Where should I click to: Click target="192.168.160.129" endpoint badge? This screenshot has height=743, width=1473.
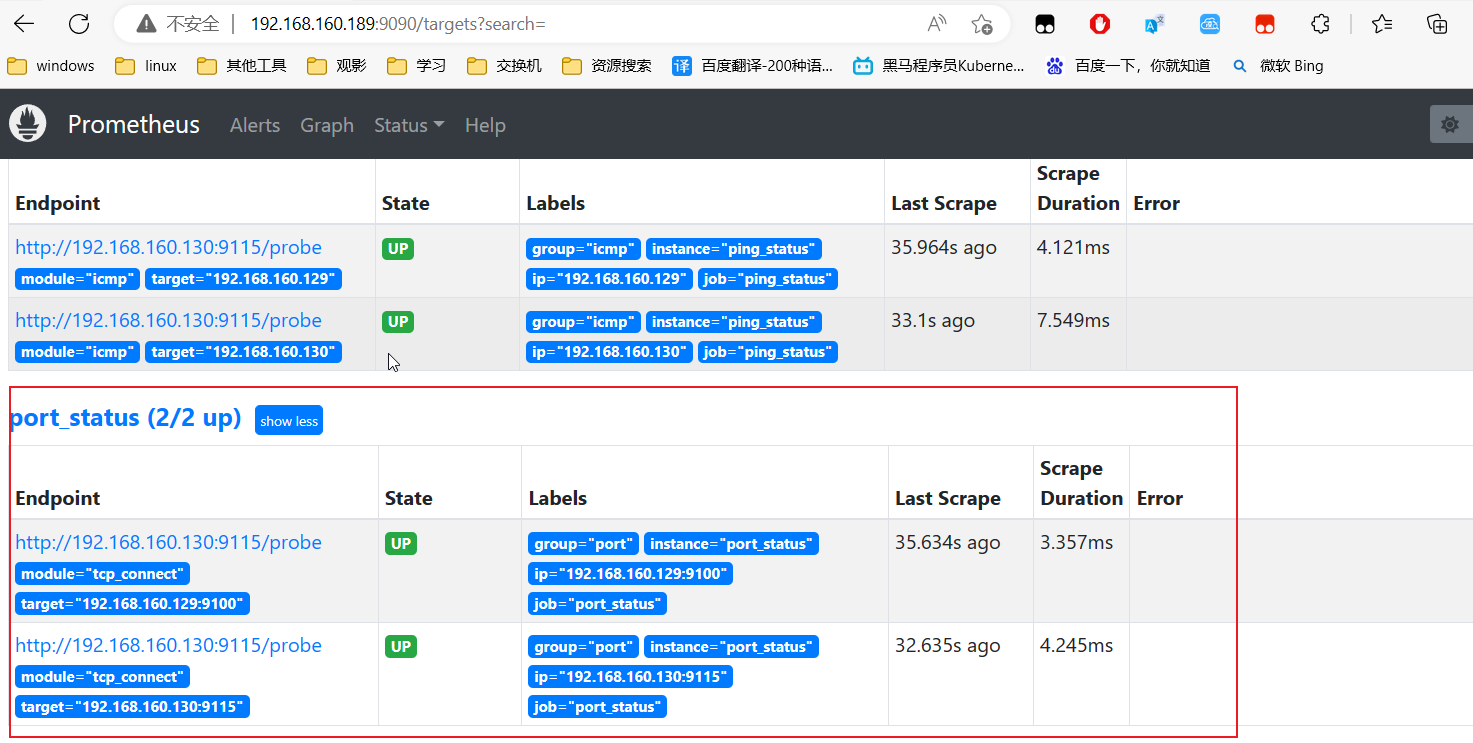tap(243, 279)
